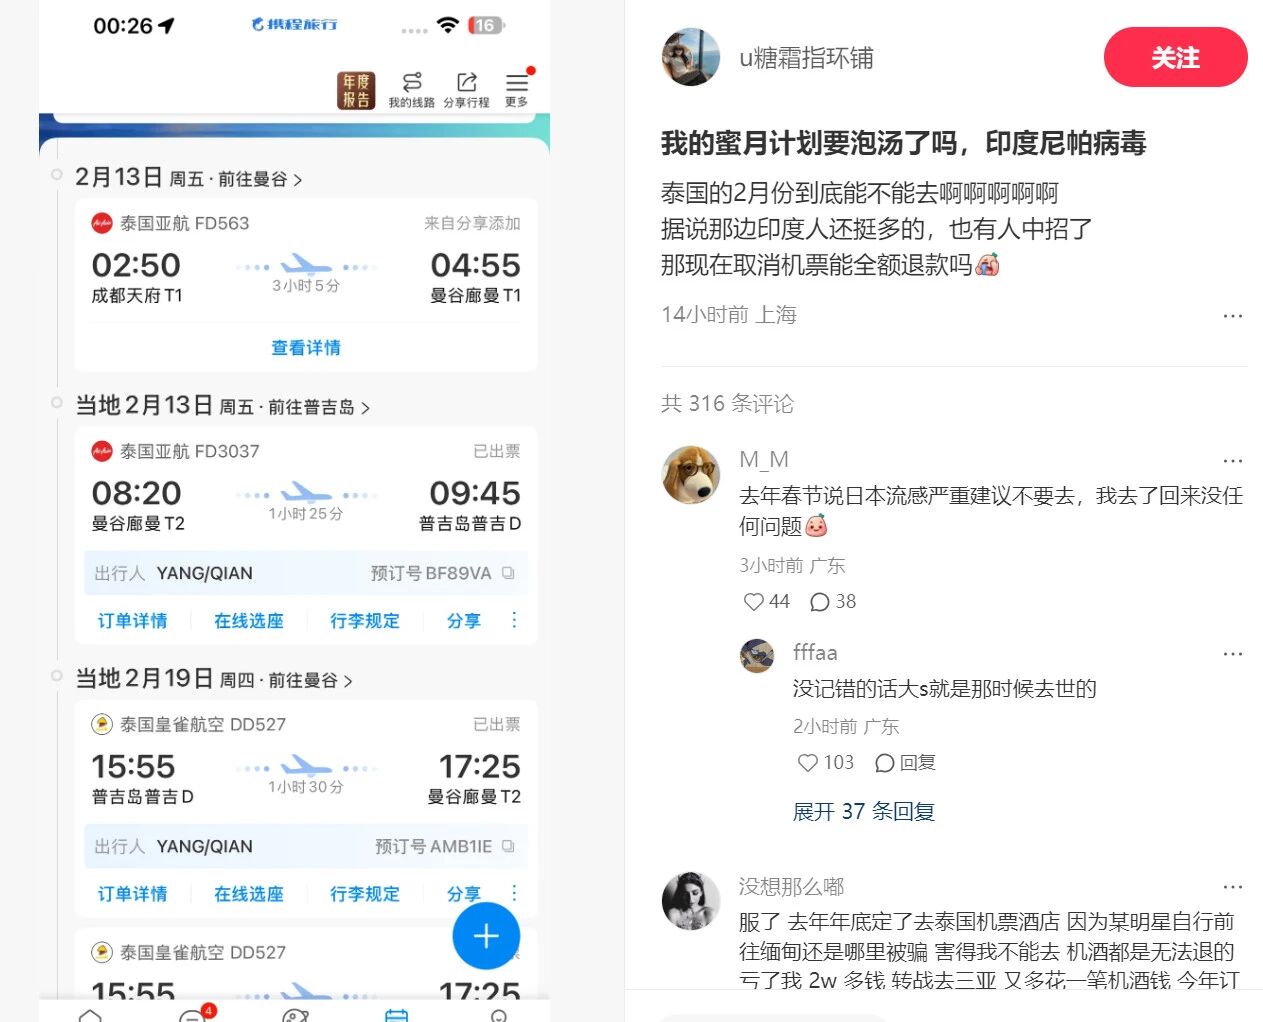This screenshot has height=1022, width=1263.
Task: Open the 年度报告 annual report icon
Action: [x=355, y=90]
